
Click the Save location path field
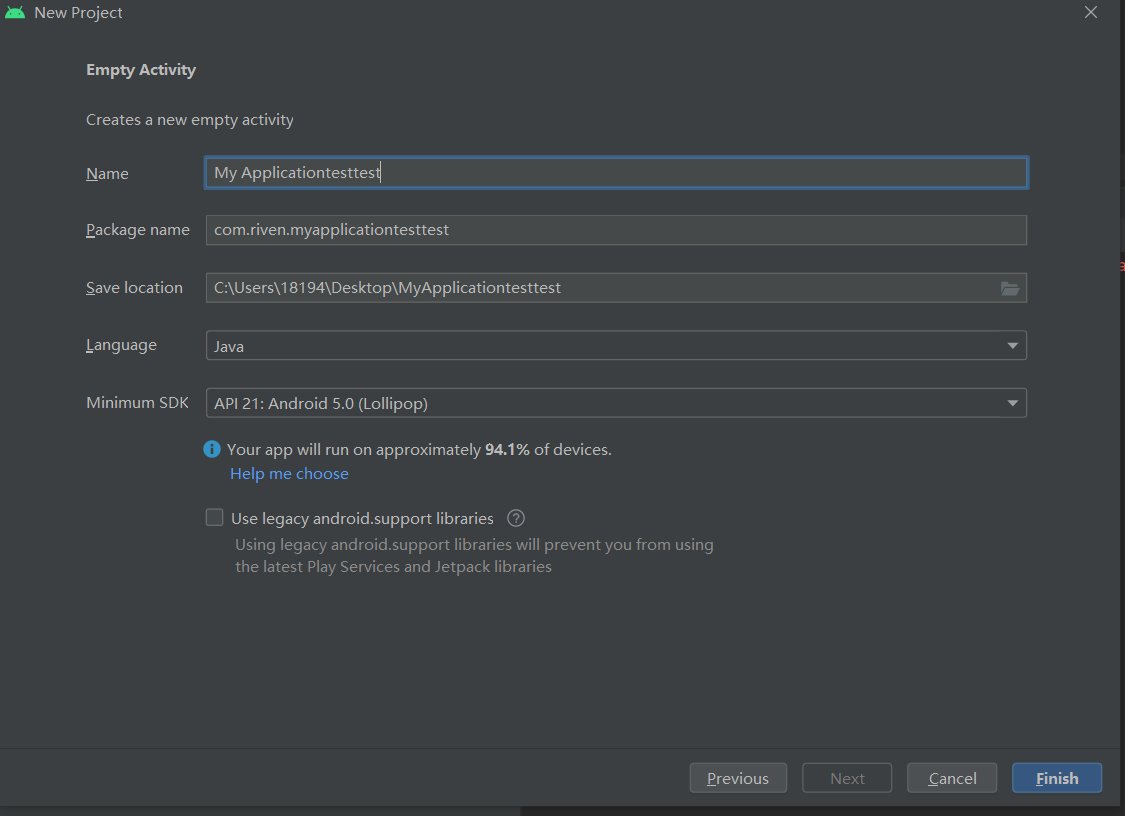(600, 288)
